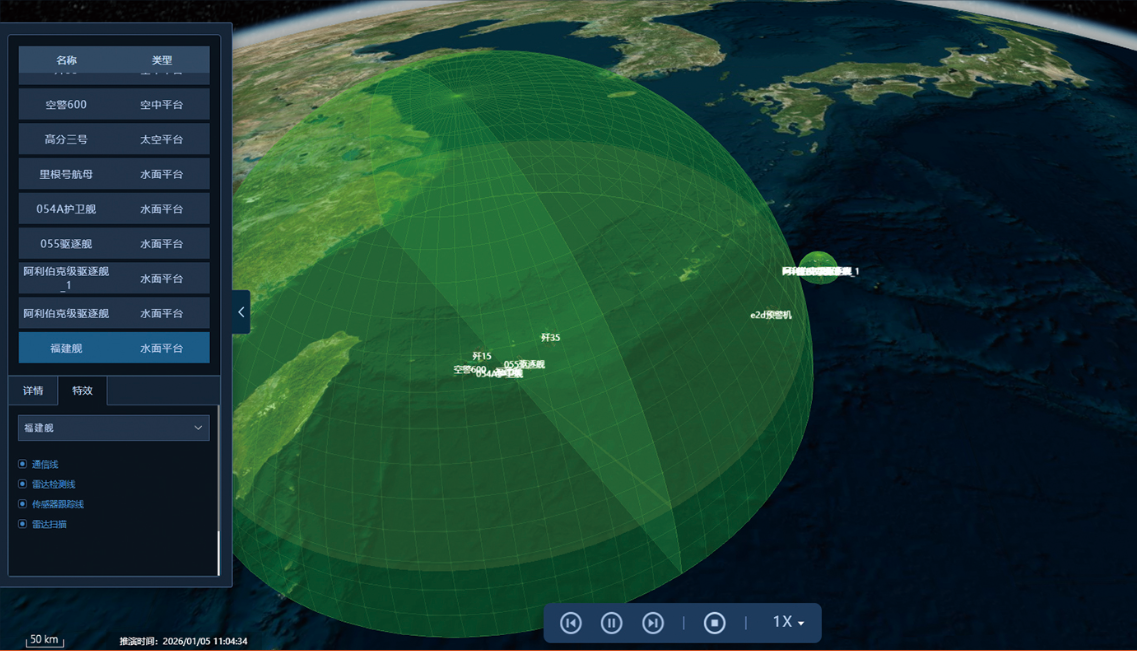Click the 歼35 label on the map
Viewport: 1137px width, 651px height.
click(x=550, y=337)
